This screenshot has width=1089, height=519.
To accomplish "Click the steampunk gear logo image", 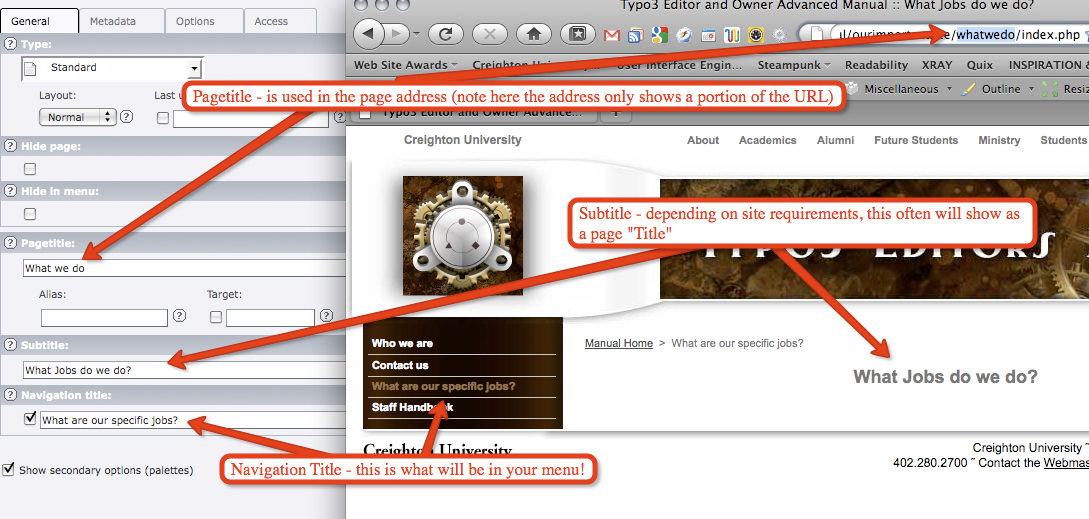I will click(x=462, y=235).
